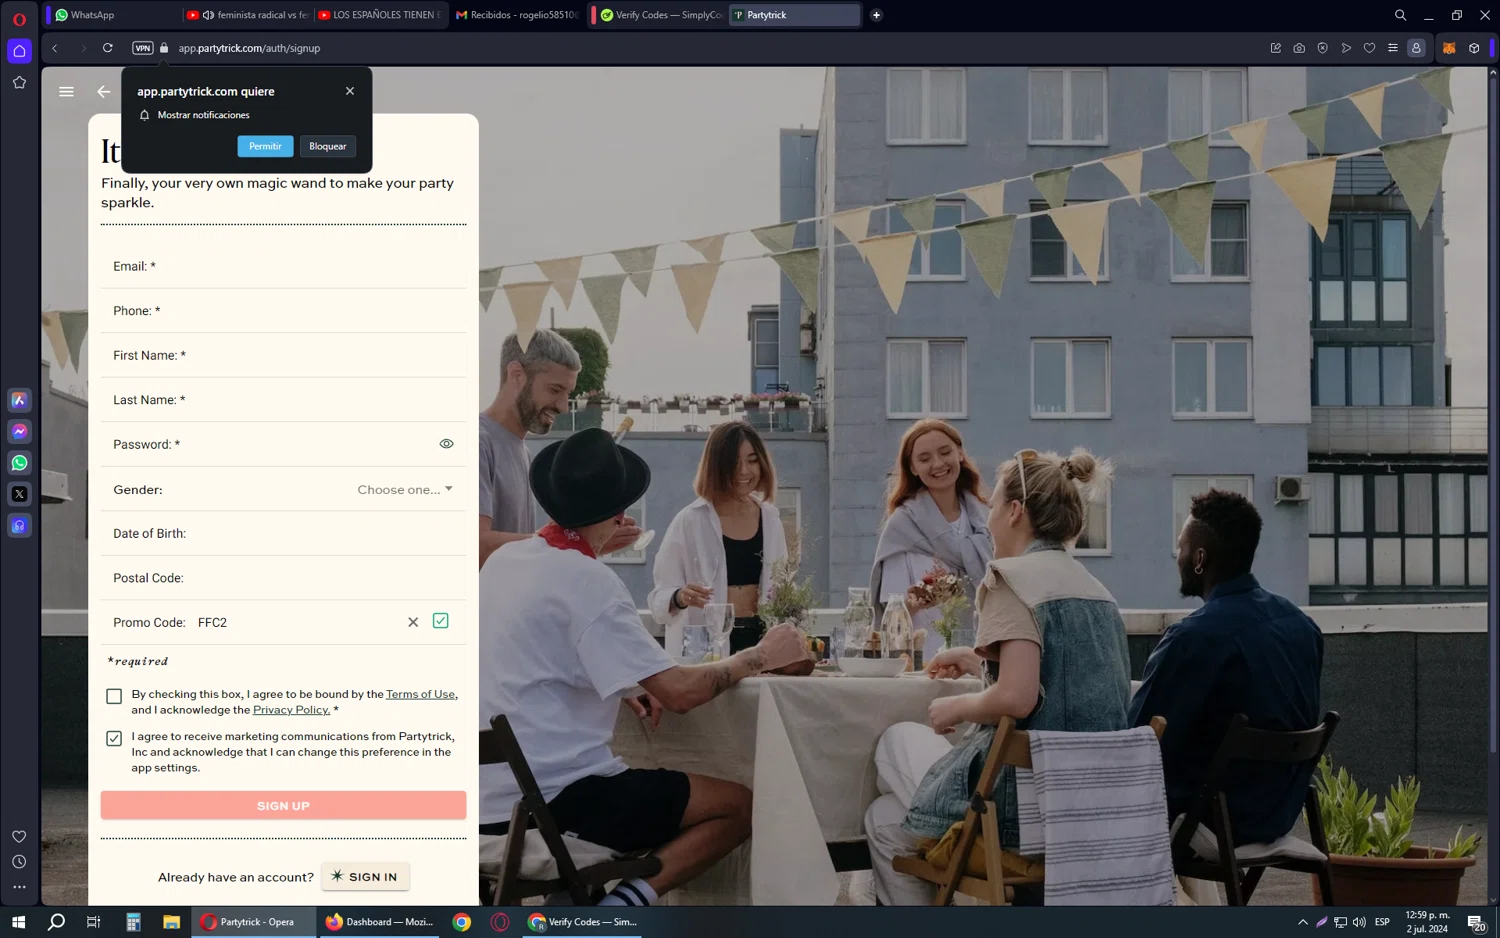The height and width of the screenshot is (938, 1500).
Task: Switch to the WhatsApp tab
Action: pyautogui.click(x=112, y=15)
